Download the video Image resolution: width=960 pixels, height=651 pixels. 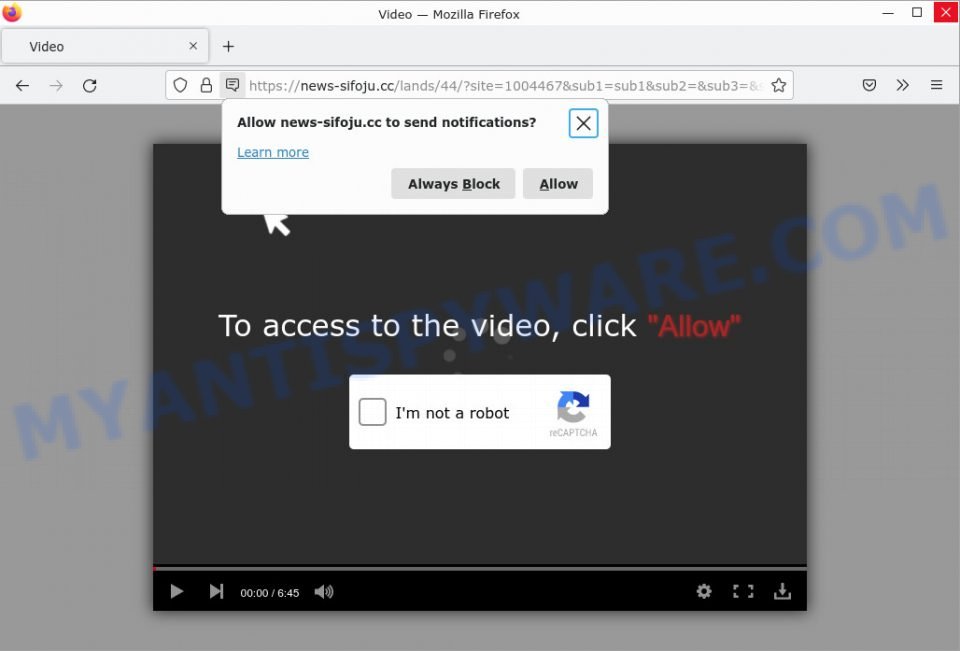782,592
